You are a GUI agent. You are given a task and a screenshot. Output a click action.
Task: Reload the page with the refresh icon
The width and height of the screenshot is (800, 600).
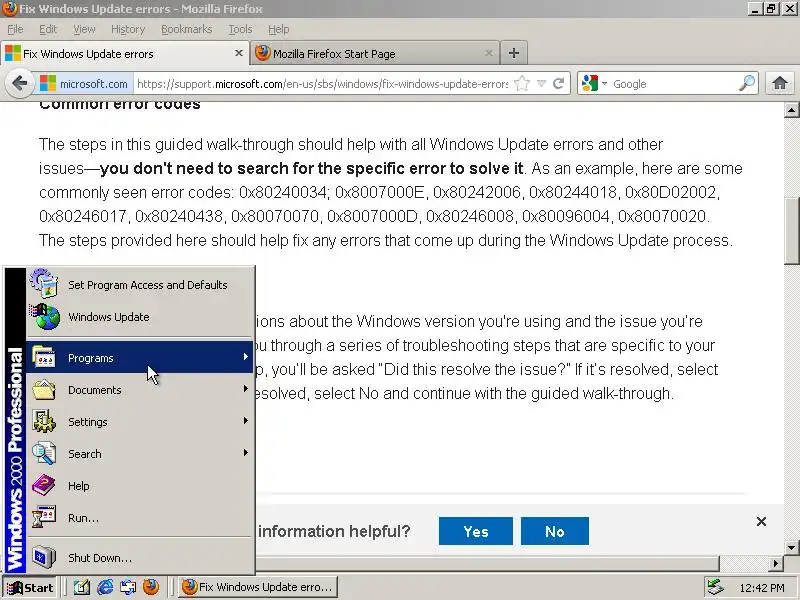point(559,84)
